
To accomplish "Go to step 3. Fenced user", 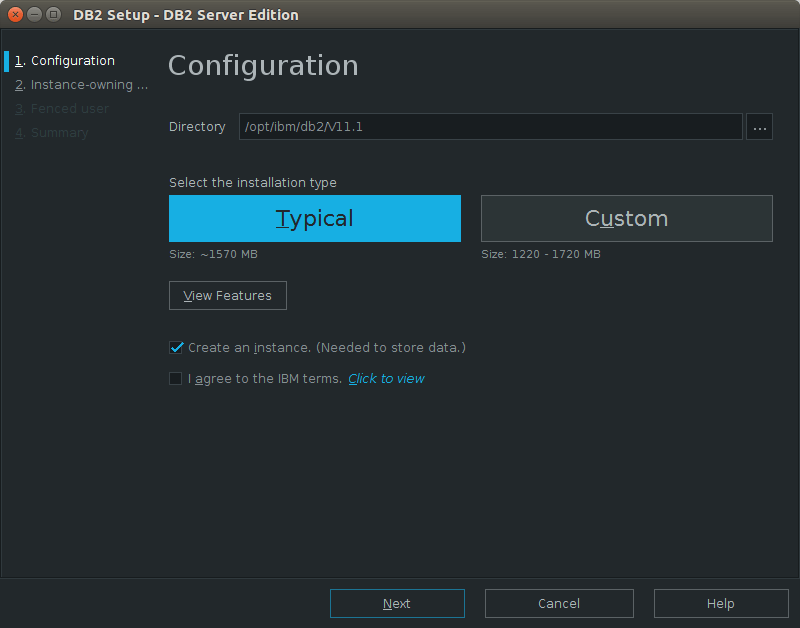I will [x=62, y=109].
